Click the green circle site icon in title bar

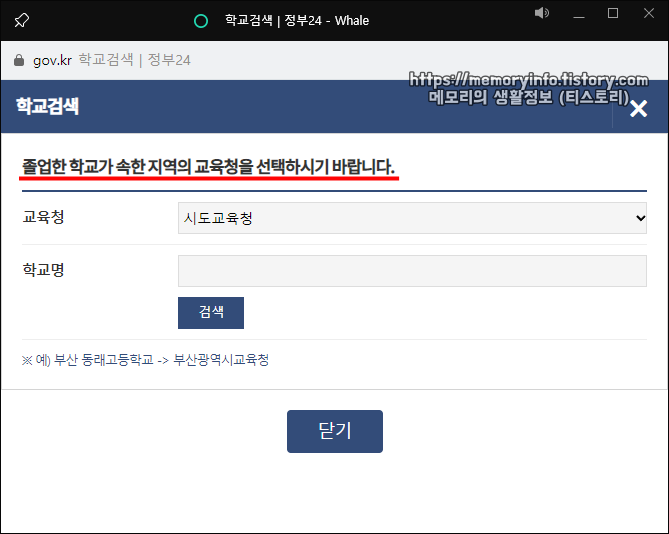[x=201, y=21]
